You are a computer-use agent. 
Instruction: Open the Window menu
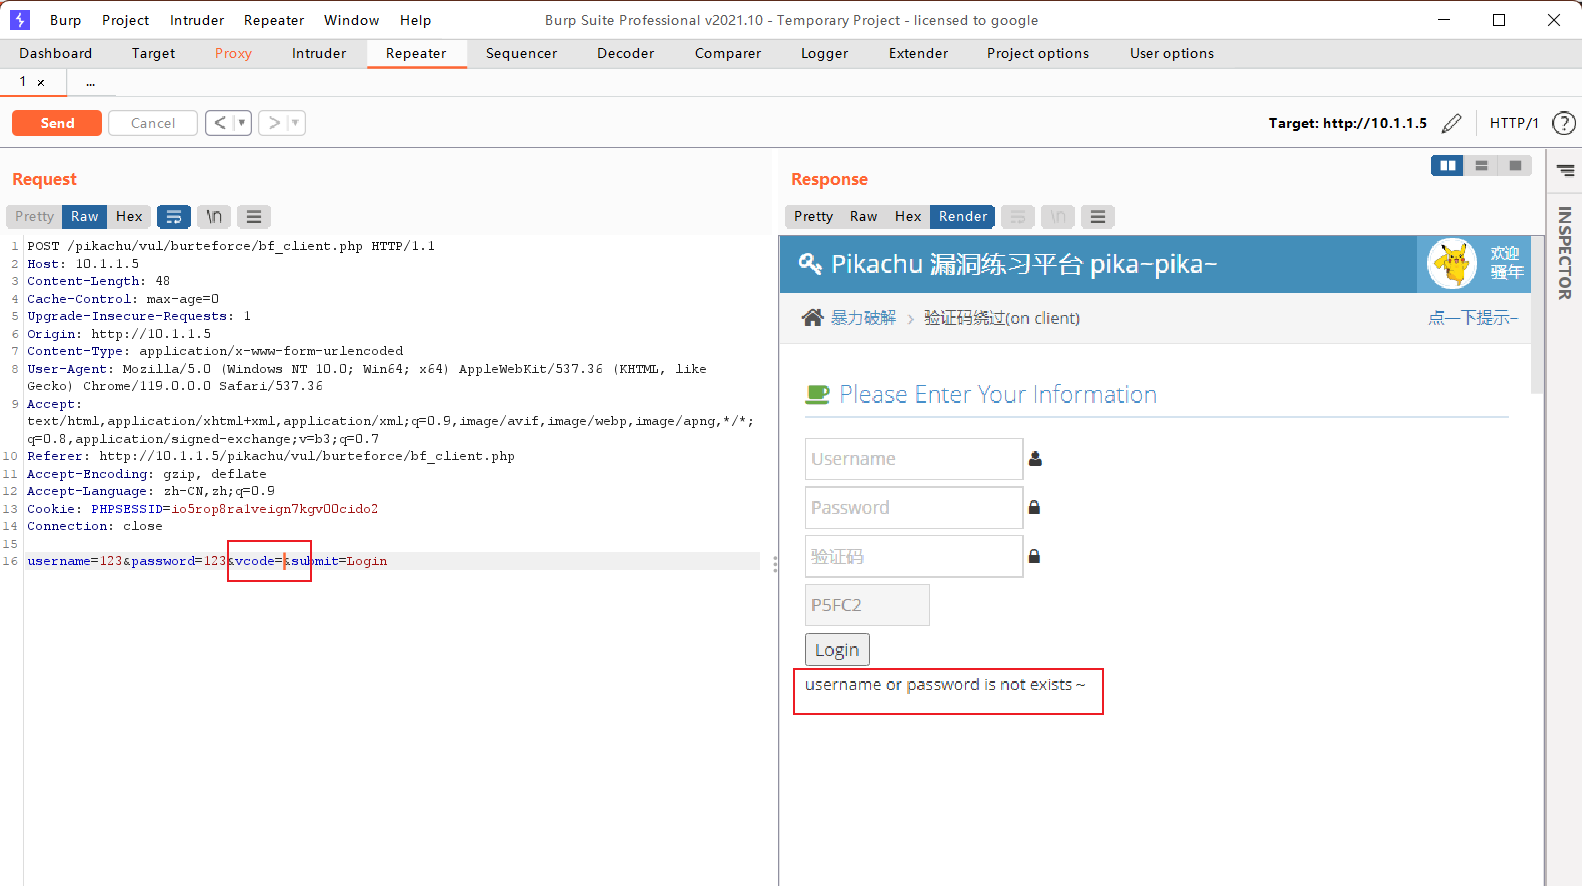click(x=351, y=20)
